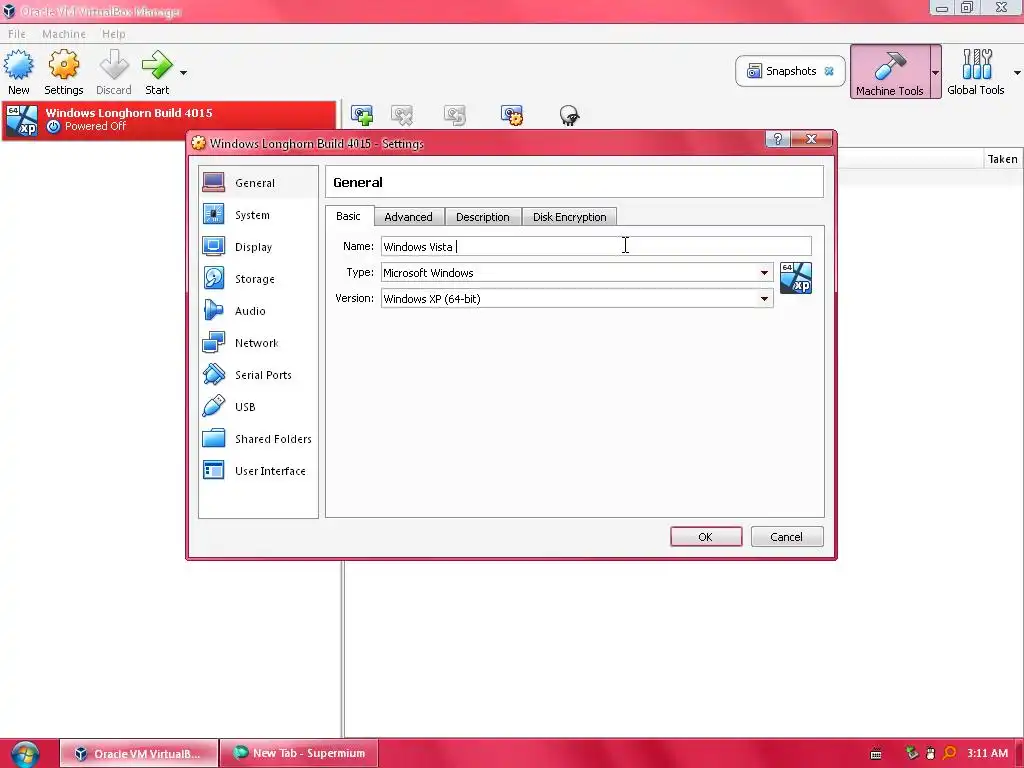This screenshot has height=768, width=1024.
Task: Open the Shared Folders settings category
Action: click(x=258, y=439)
